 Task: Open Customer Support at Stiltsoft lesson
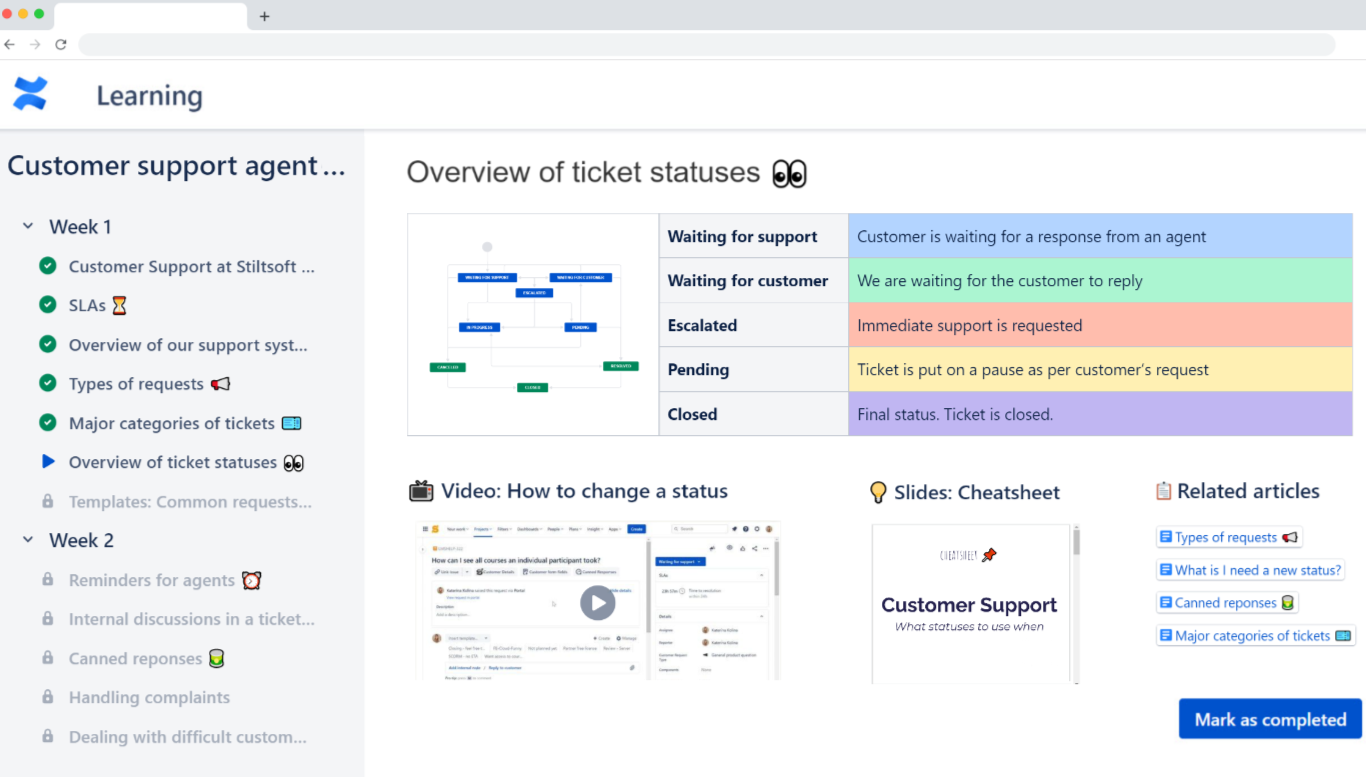pyautogui.click(x=191, y=267)
